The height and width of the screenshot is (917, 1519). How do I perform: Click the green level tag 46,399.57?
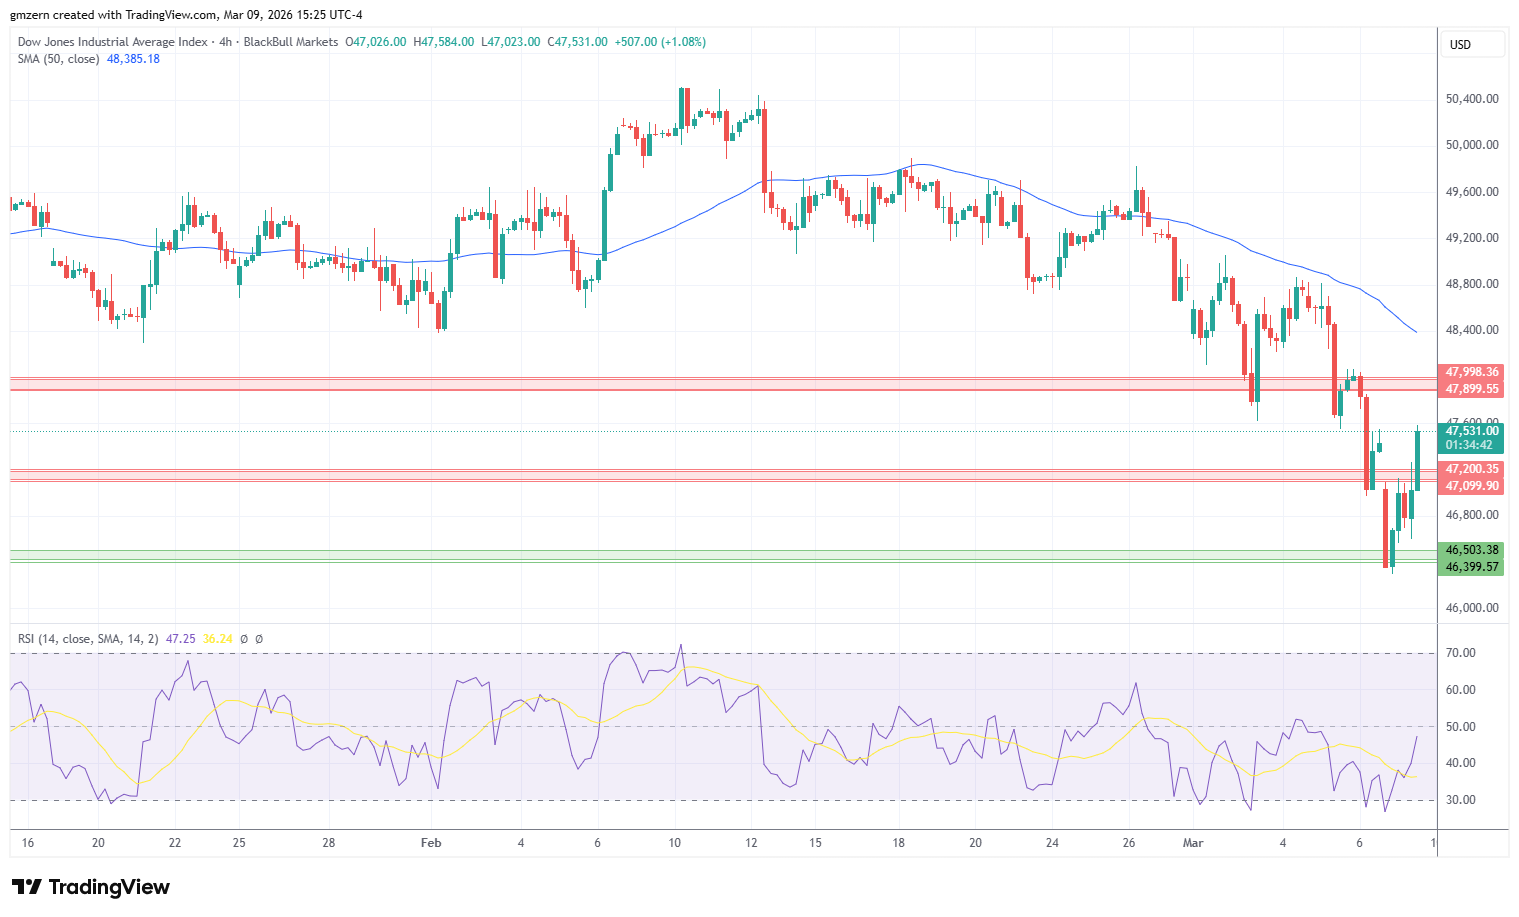tap(1471, 567)
